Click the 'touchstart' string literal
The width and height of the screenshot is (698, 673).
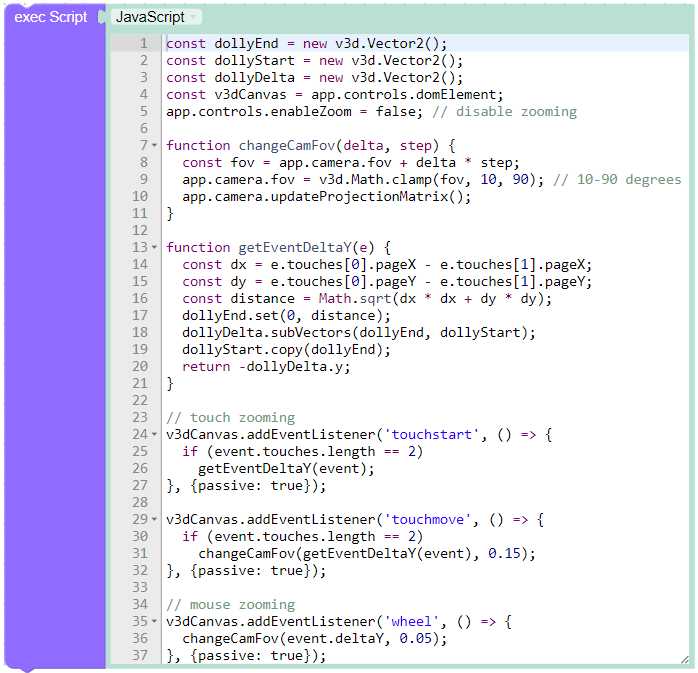tap(431, 434)
